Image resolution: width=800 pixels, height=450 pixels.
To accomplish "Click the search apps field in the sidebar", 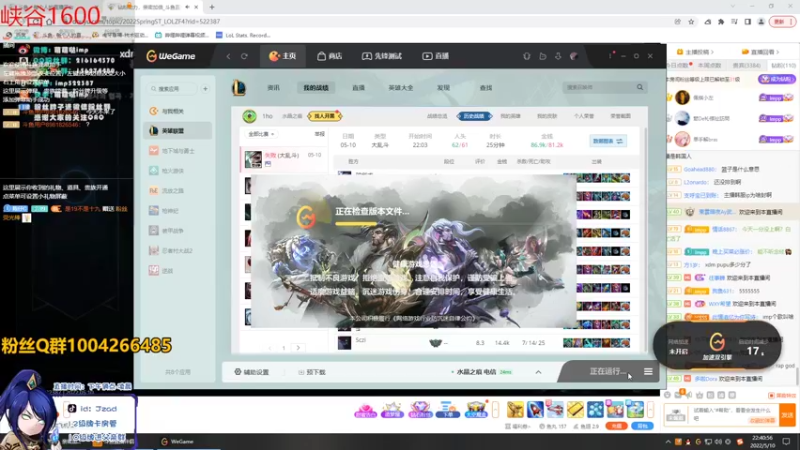I will pyautogui.click(x=171, y=89).
